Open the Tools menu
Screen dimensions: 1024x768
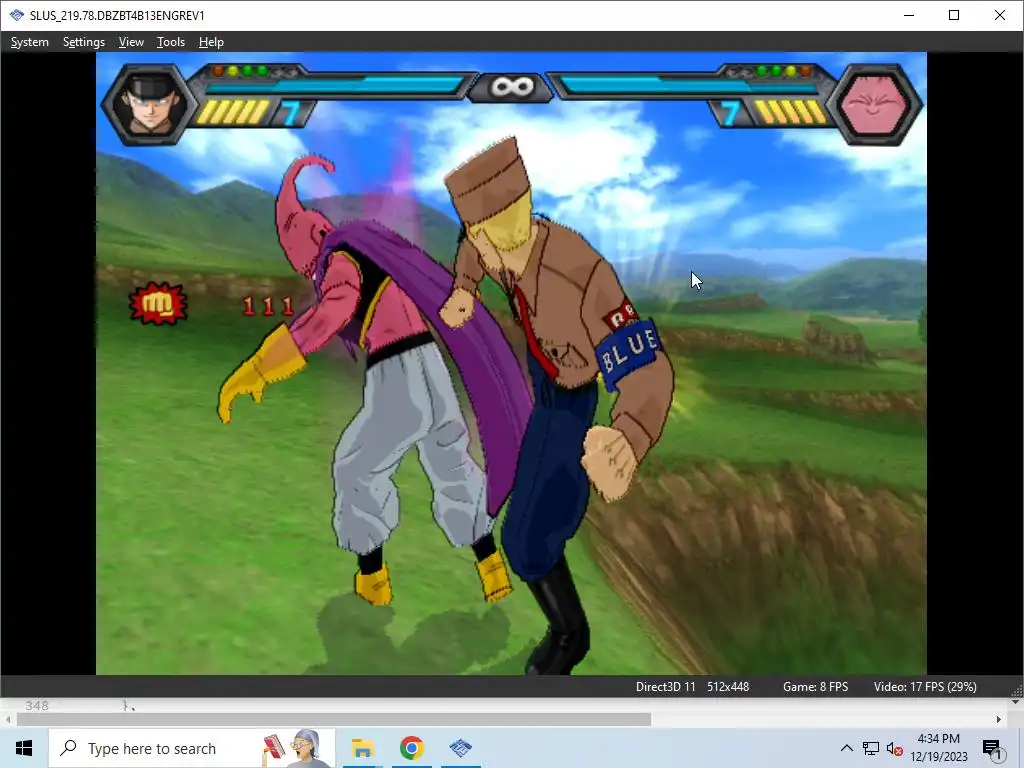(170, 42)
